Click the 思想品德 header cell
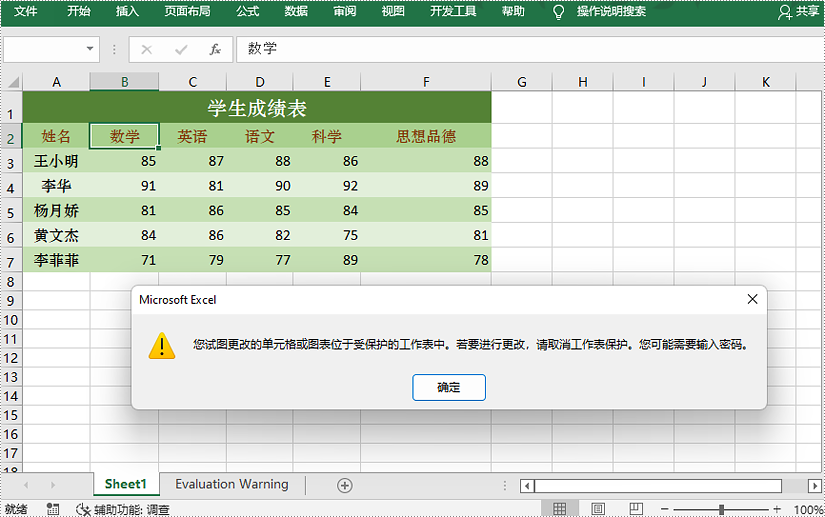Image resolution: width=825 pixels, height=517 pixels. point(426,136)
